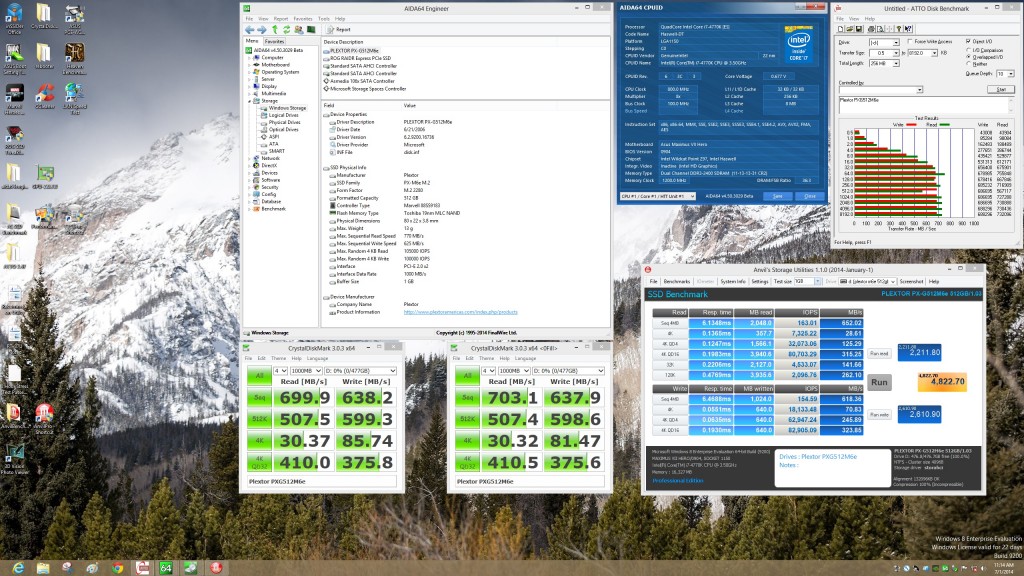Open System Info in Anvil's menu bar
This screenshot has height=576, width=1024.
point(733,281)
